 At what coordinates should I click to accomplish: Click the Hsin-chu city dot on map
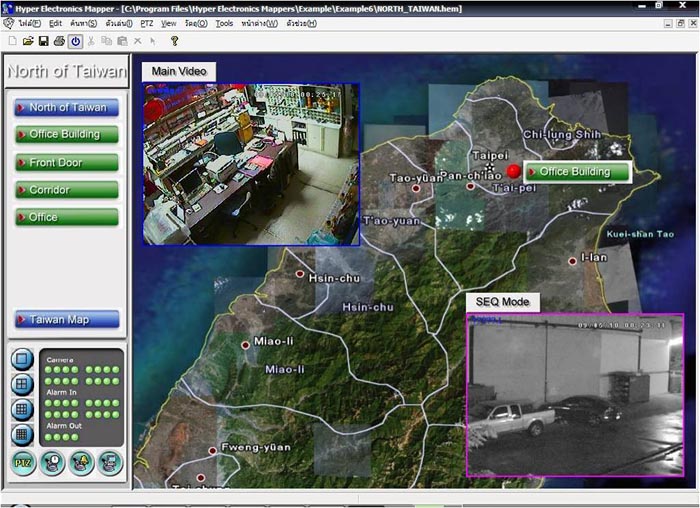tap(300, 274)
